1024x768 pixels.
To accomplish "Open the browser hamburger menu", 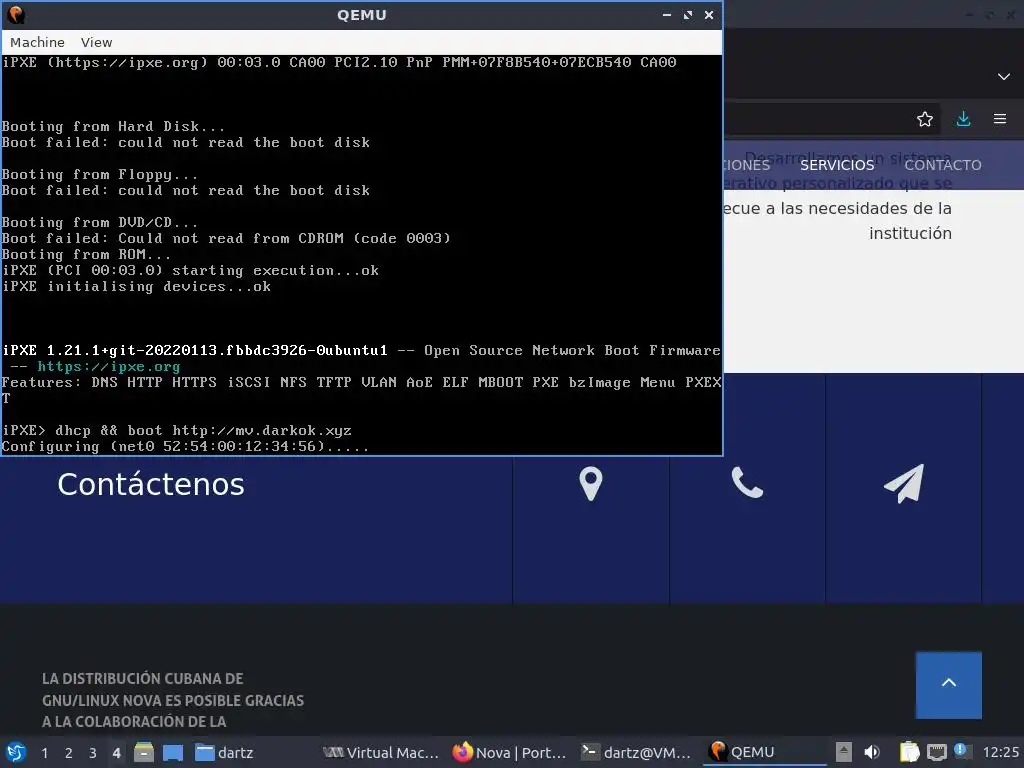I will 1000,119.
